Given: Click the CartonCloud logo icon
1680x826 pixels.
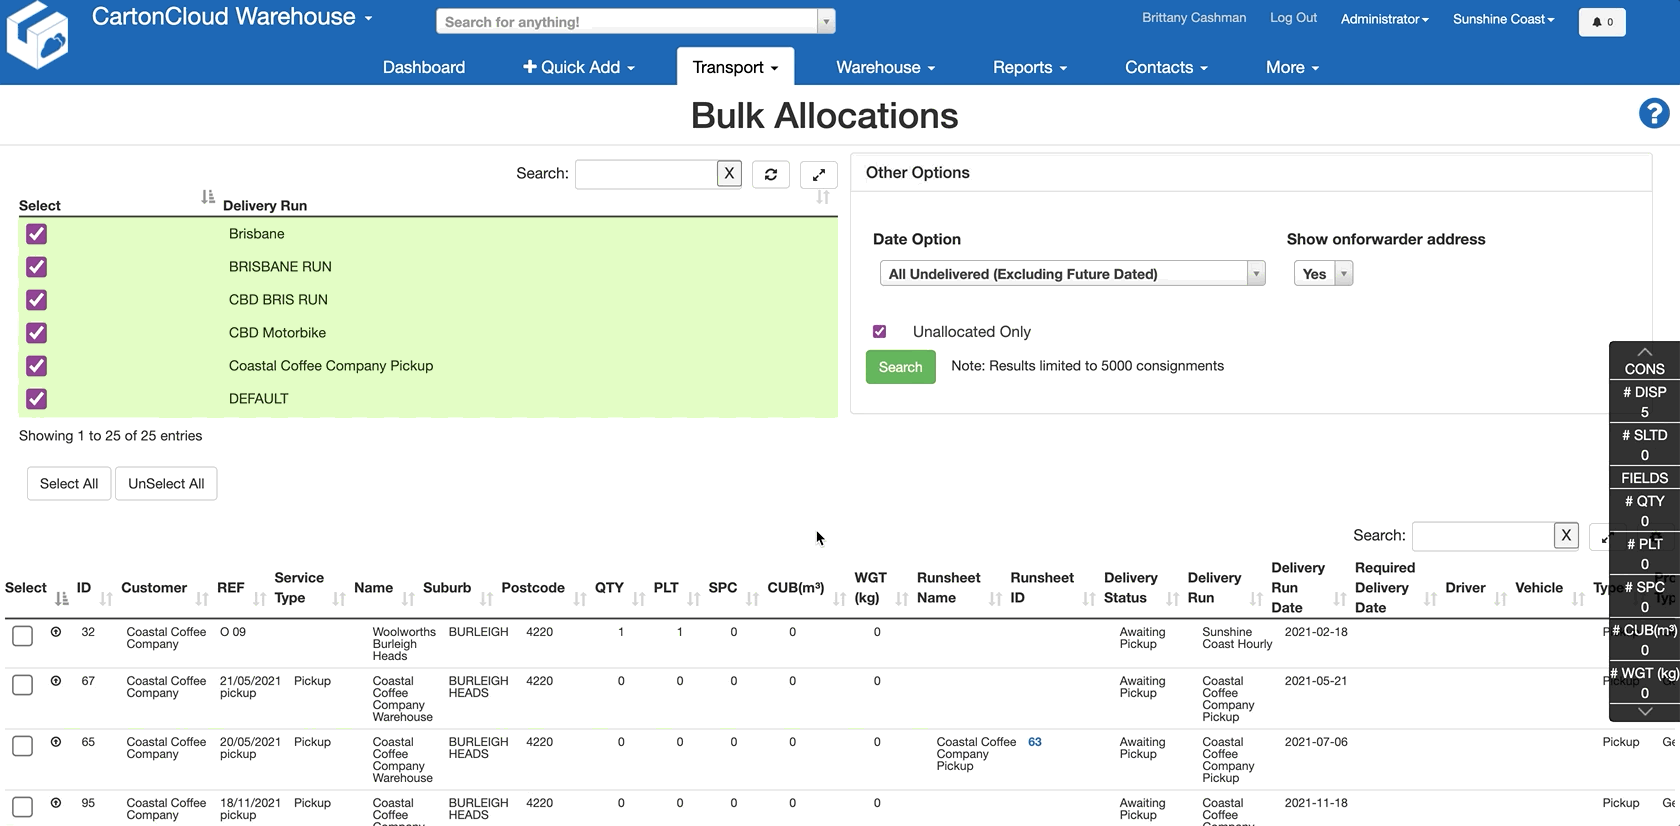Looking at the screenshot, I should click(38, 36).
